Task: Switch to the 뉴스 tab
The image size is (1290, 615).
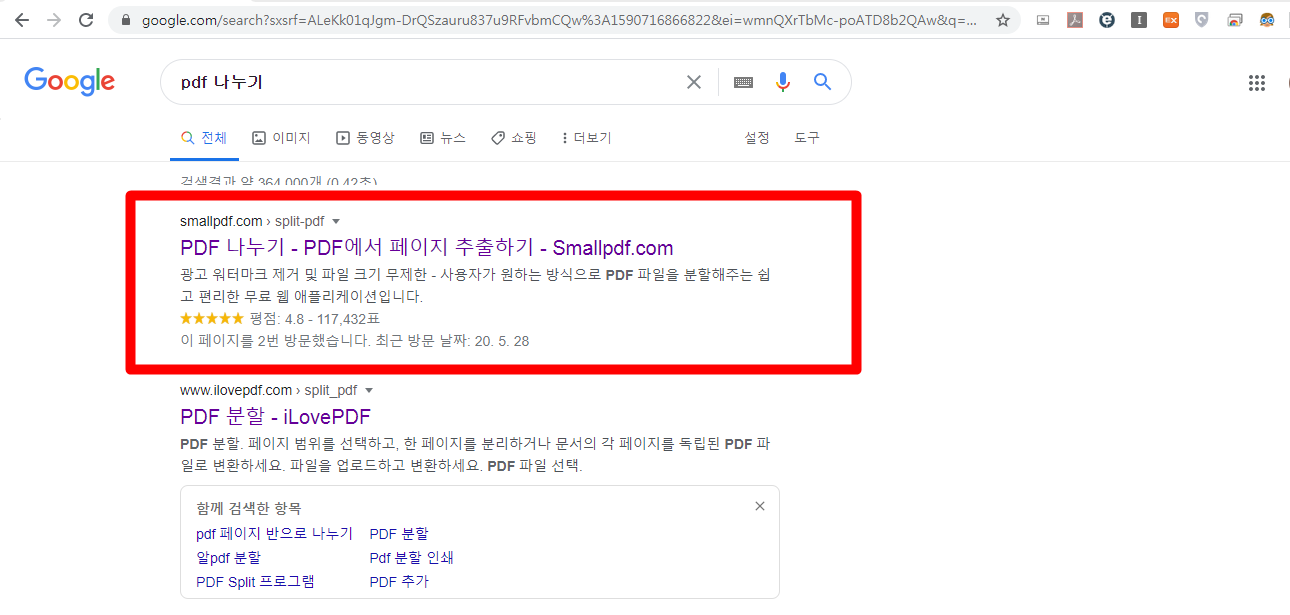Action: point(443,138)
